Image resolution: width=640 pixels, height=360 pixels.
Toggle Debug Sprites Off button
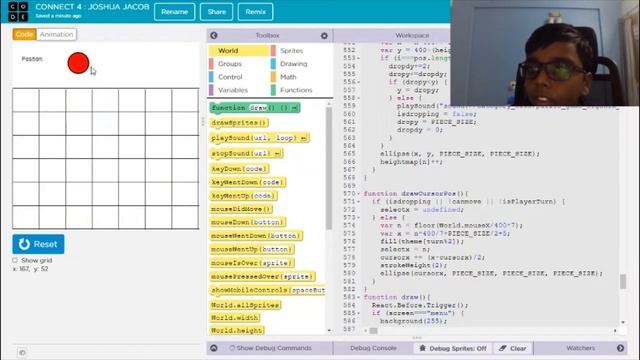click(x=453, y=348)
